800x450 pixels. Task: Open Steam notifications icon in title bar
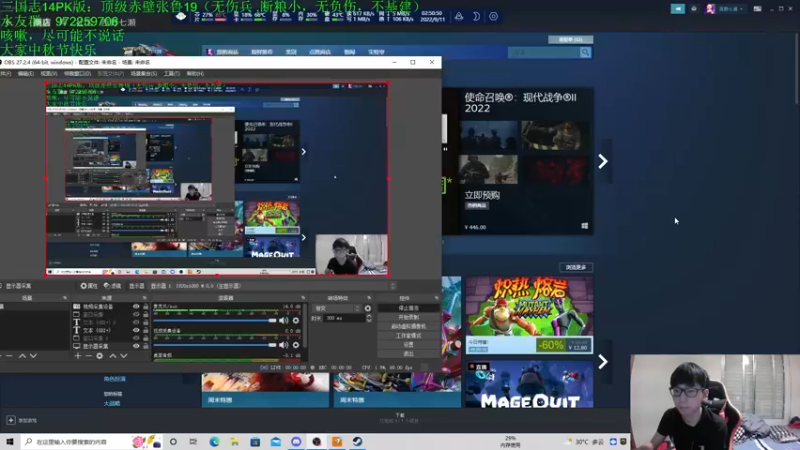[694, 9]
